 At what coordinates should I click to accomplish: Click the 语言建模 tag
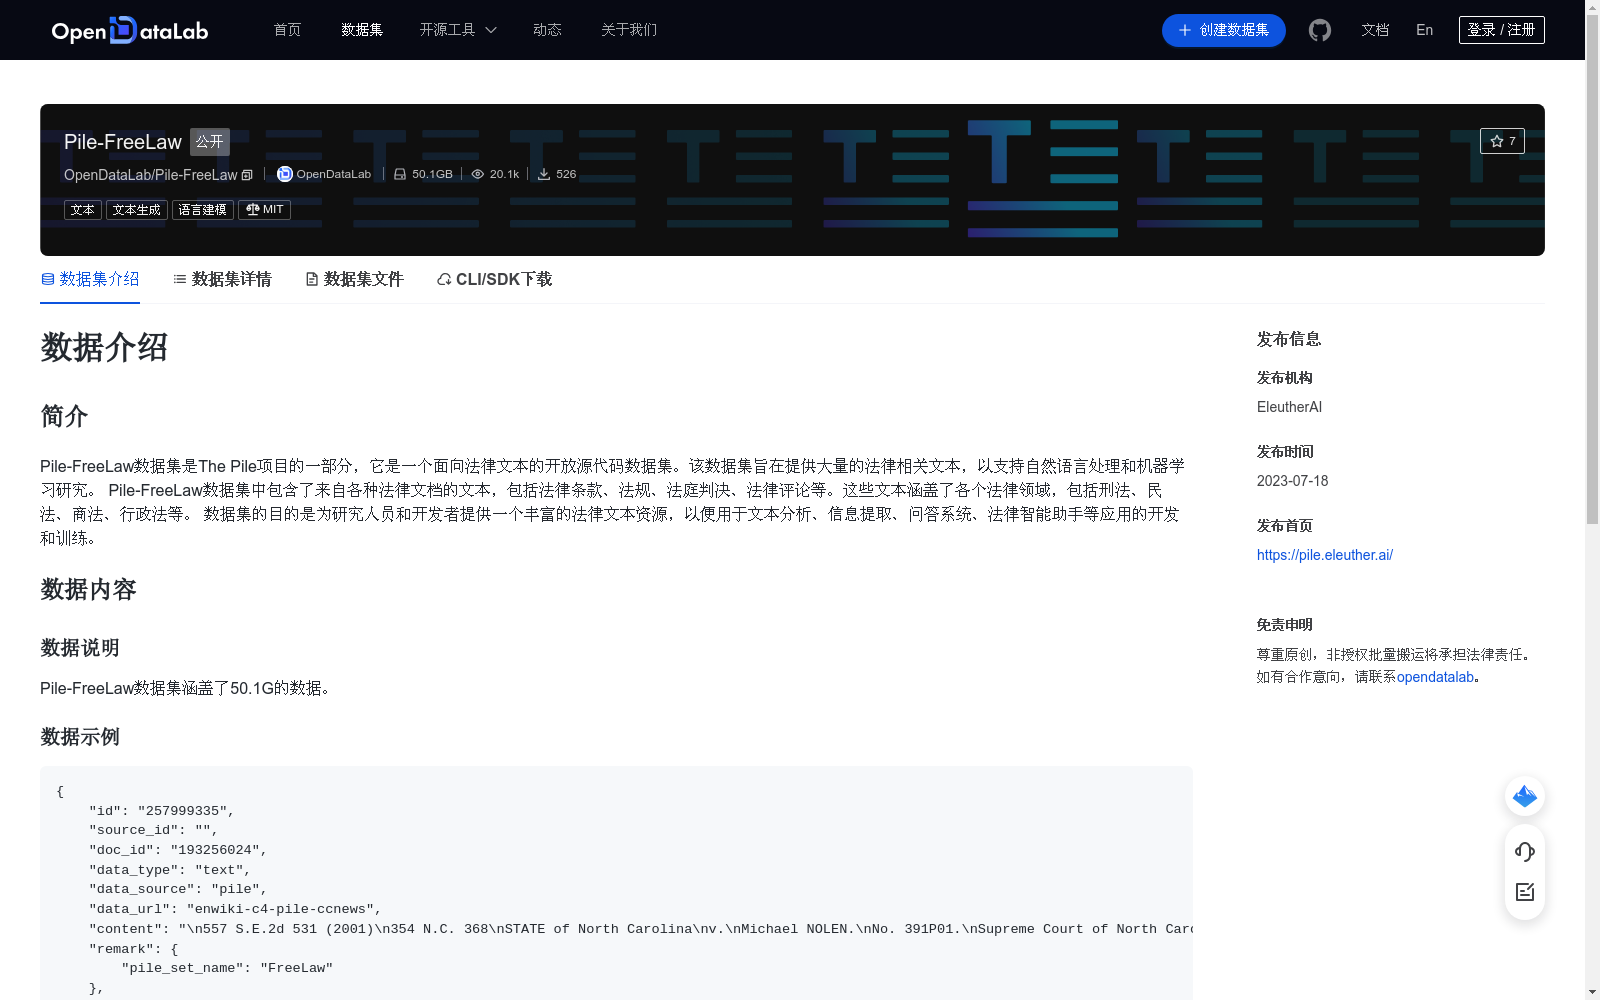203,210
